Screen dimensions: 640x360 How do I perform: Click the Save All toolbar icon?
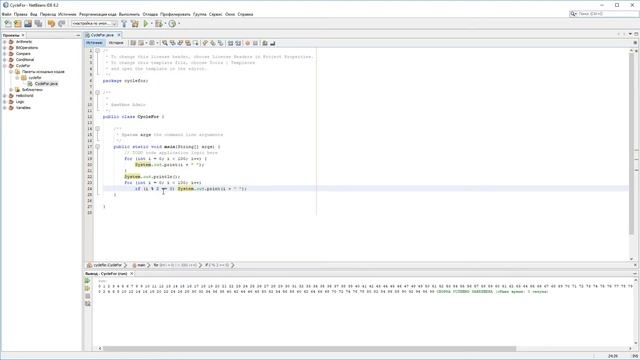click(x=38, y=24)
